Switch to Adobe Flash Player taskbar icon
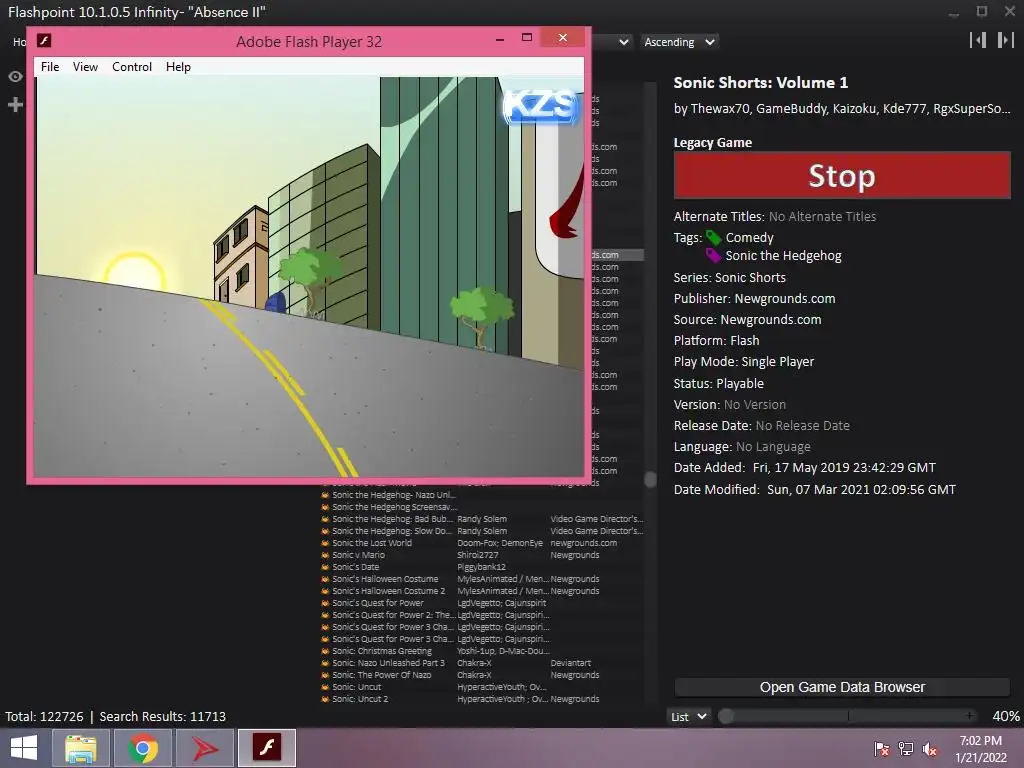This screenshot has height=768, width=1024. click(x=267, y=748)
